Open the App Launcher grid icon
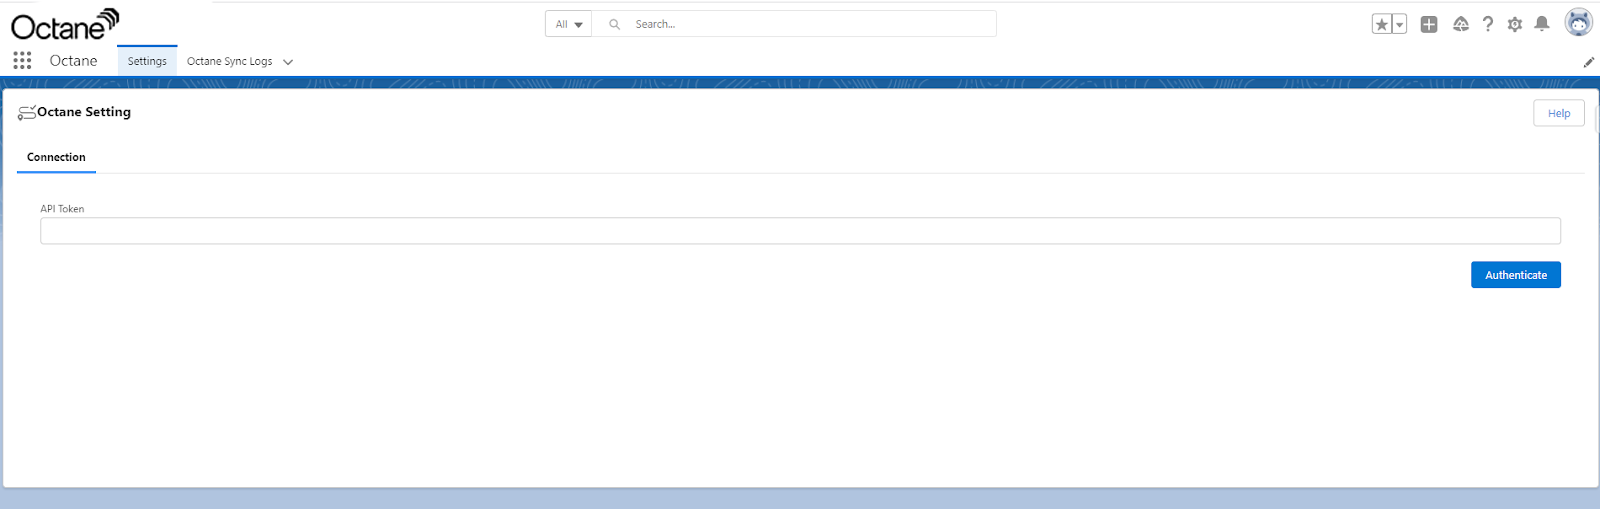This screenshot has height=509, width=1600. pos(22,61)
